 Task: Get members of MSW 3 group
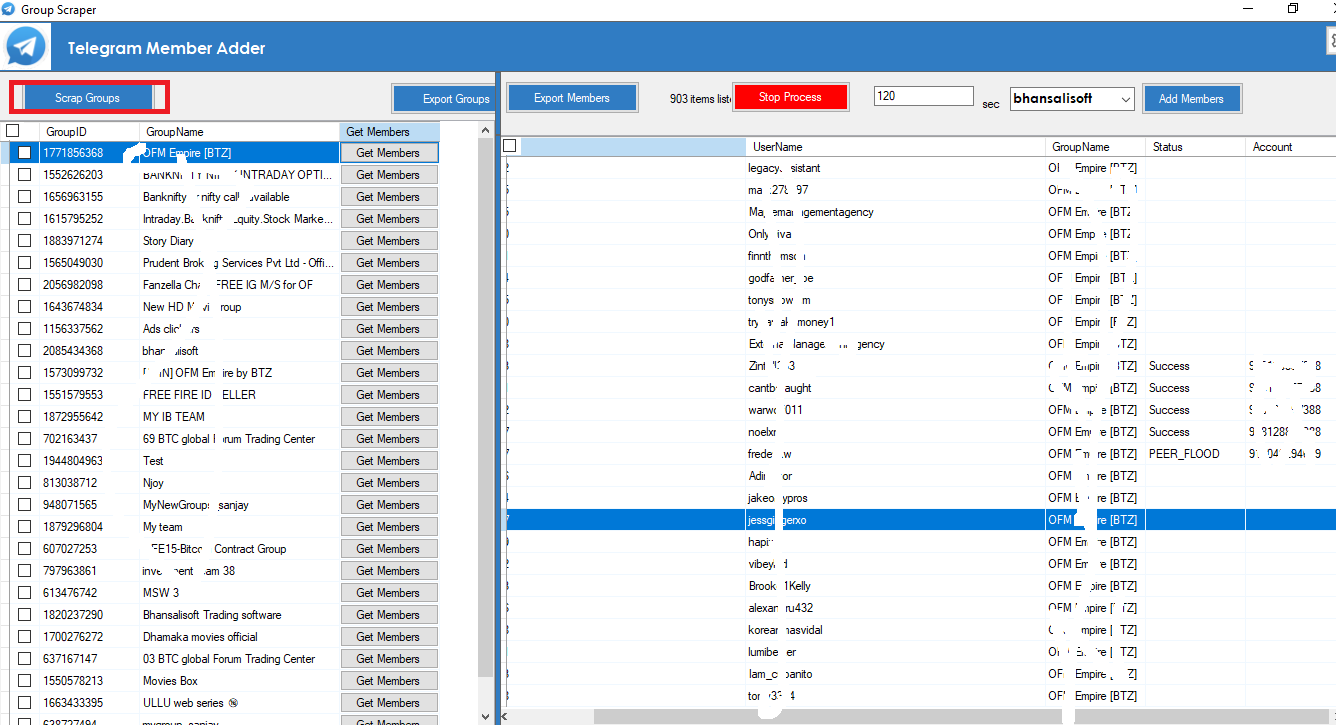pyautogui.click(x=389, y=593)
